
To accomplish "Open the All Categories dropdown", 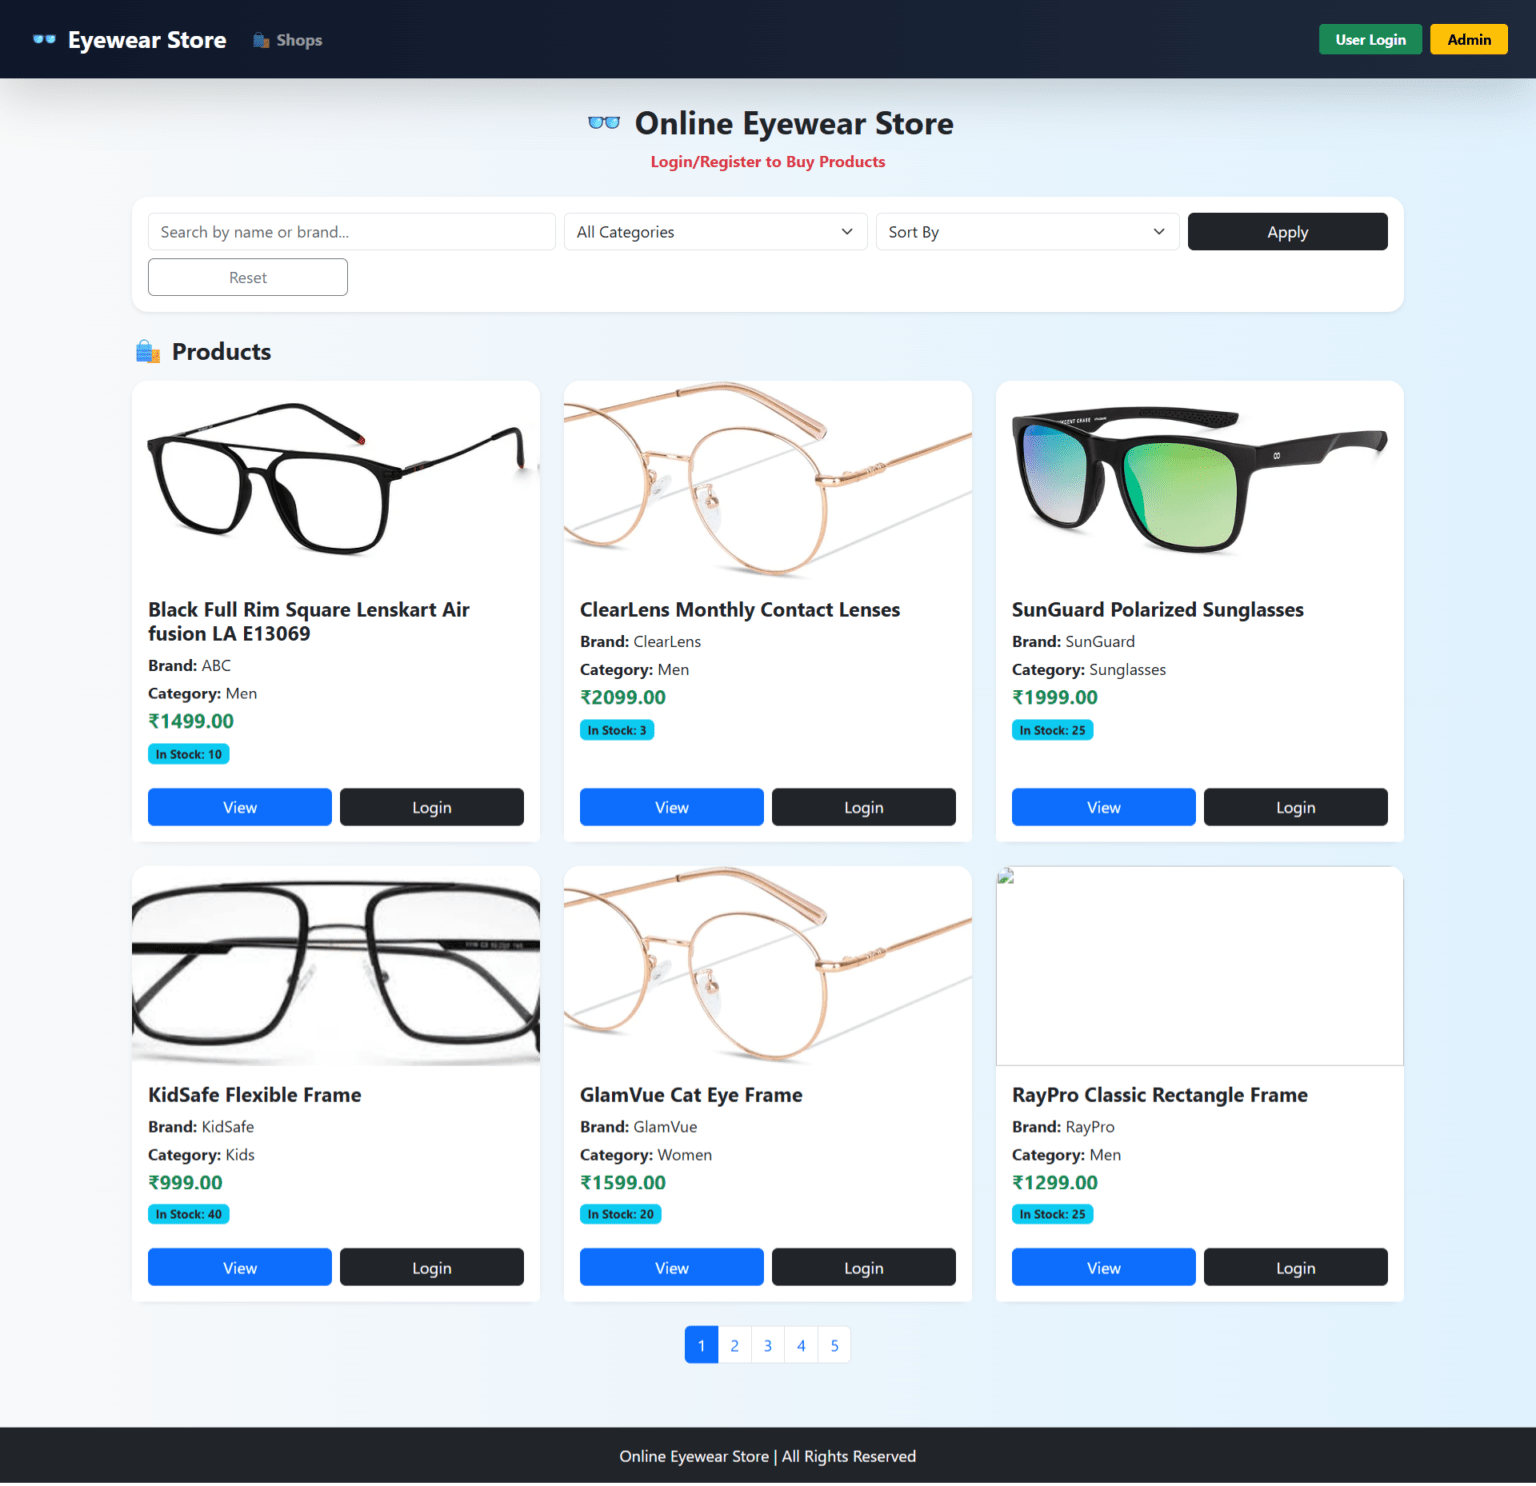I will (x=714, y=231).
